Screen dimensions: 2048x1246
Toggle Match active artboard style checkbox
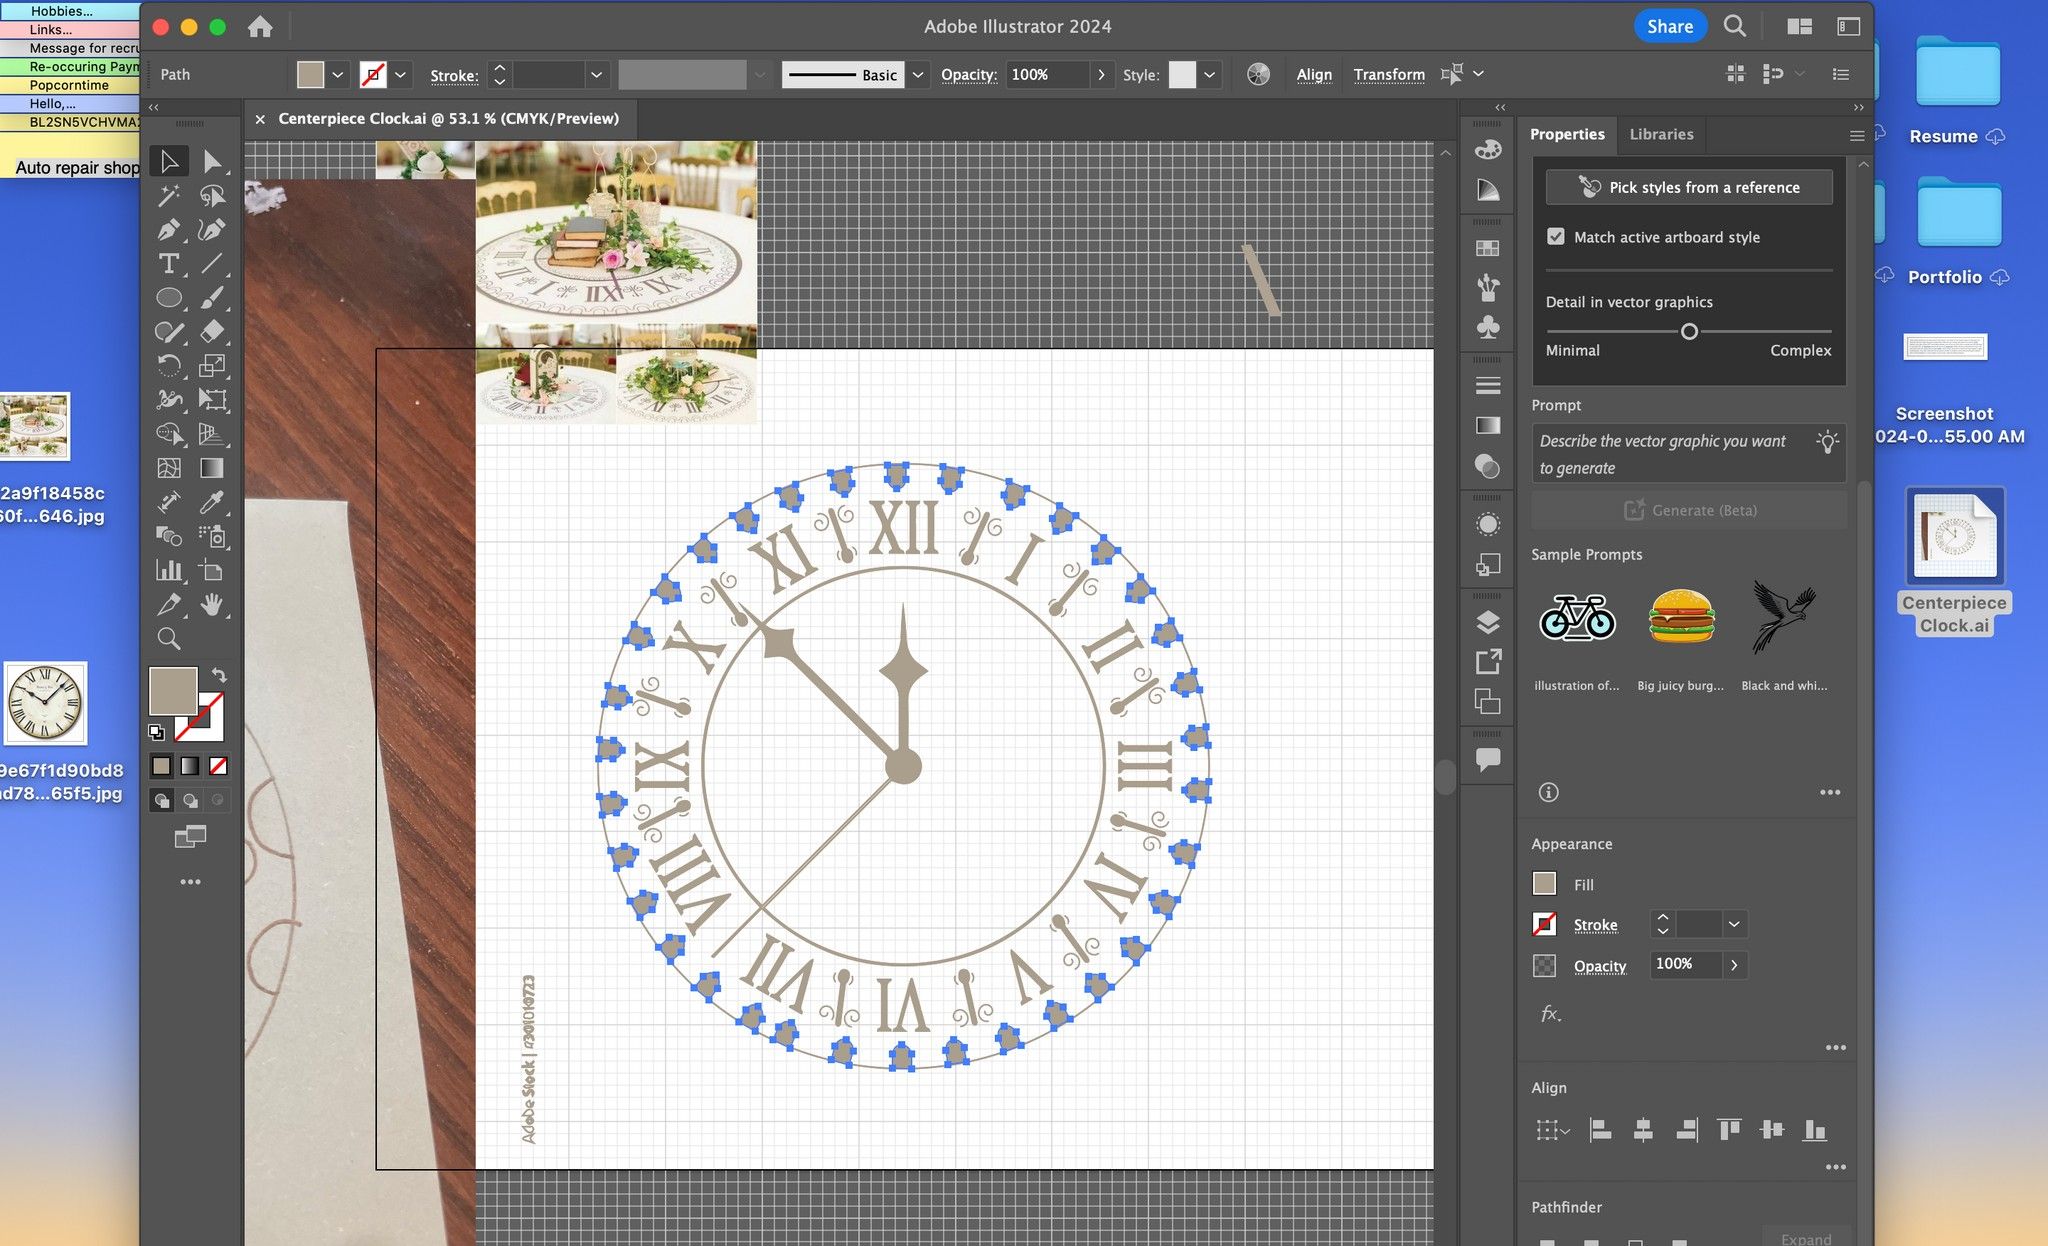1556,237
